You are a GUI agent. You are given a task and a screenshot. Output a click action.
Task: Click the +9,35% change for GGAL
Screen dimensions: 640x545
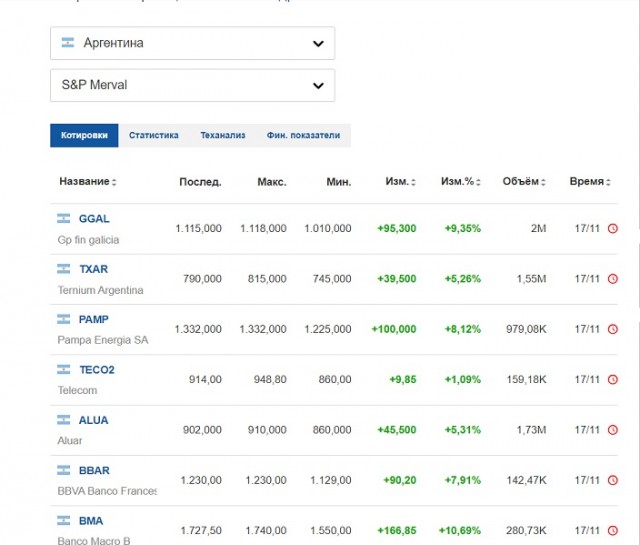click(x=462, y=228)
